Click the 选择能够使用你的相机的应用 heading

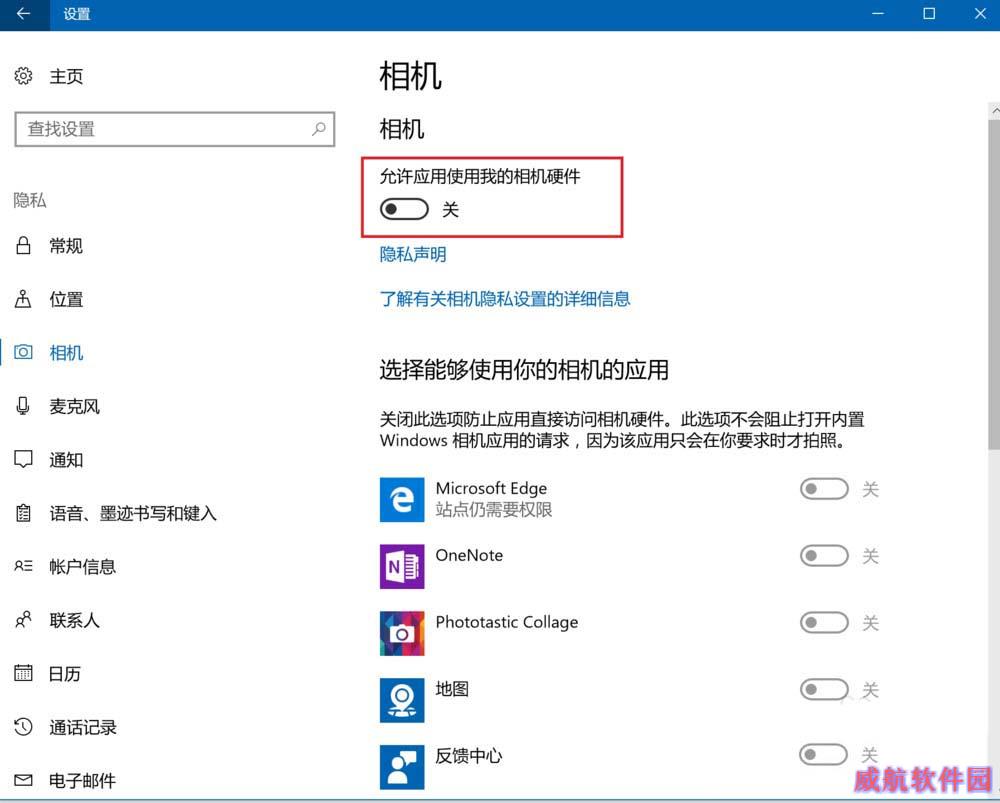[x=524, y=370]
